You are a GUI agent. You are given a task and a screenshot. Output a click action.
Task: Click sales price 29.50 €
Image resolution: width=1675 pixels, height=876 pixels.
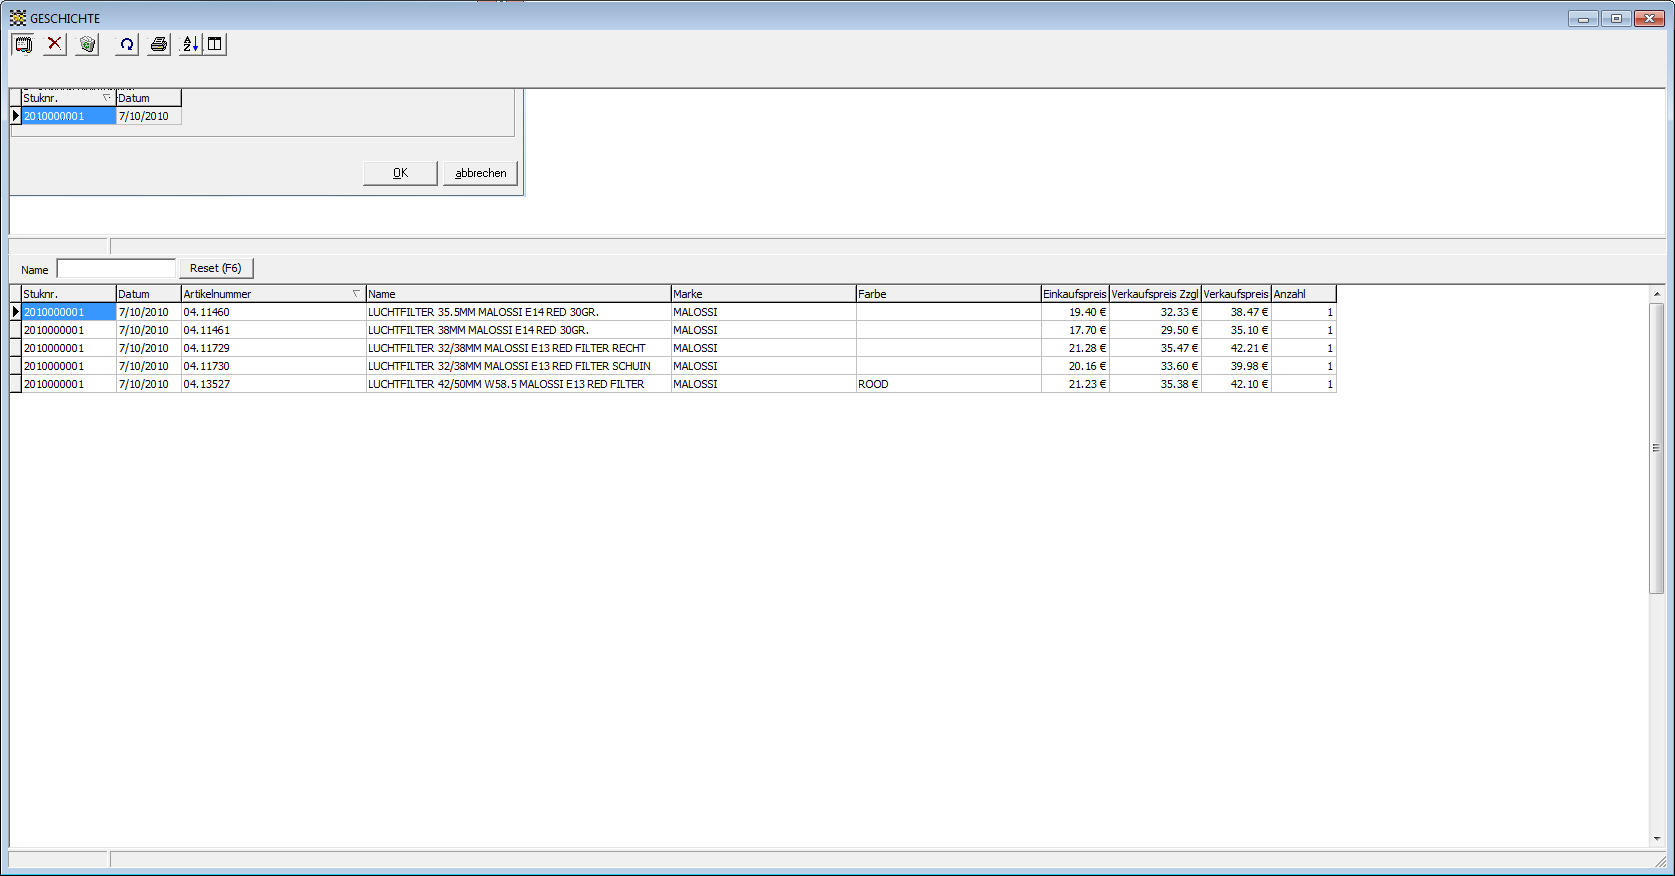[x=1155, y=330]
